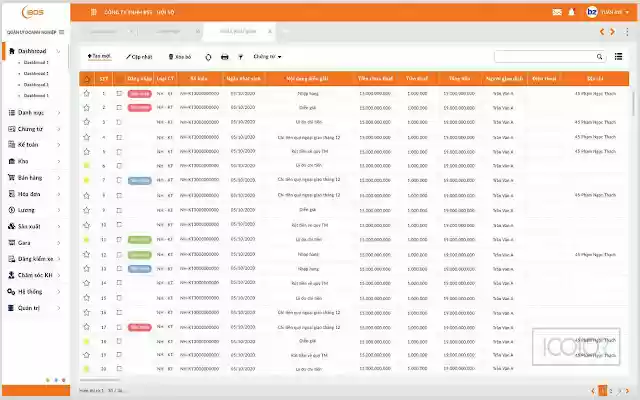
Task: Click the Bán hàng cart icon
Action: pos(11,178)
